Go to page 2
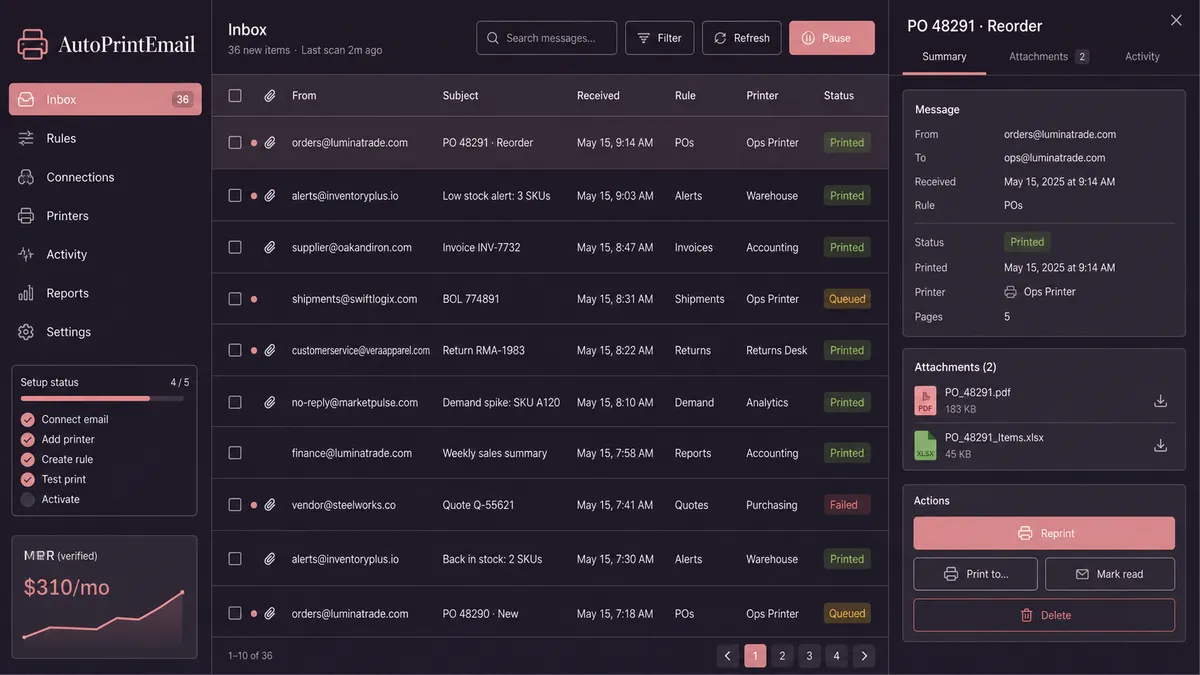This screenshot has width=1200, height=675. (783, 656)
